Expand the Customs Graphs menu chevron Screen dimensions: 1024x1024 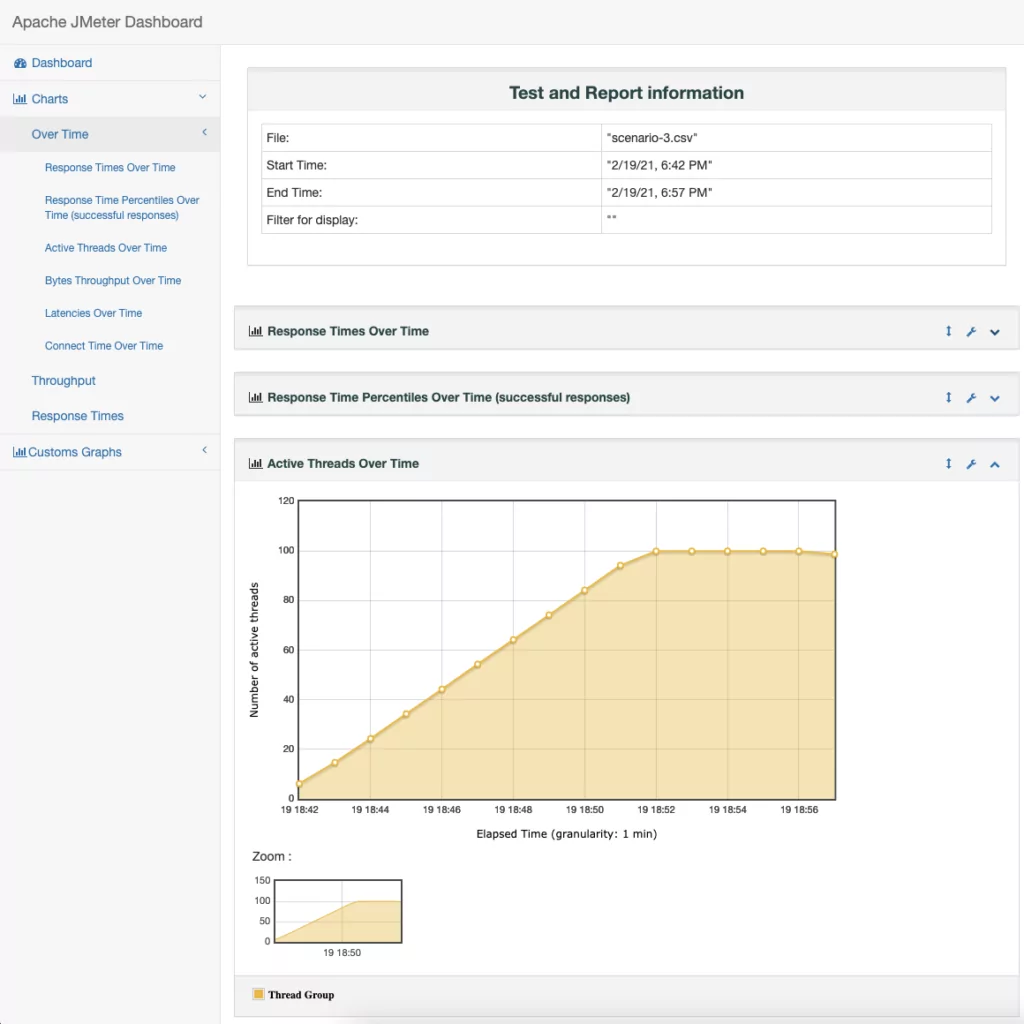(204, 450)
